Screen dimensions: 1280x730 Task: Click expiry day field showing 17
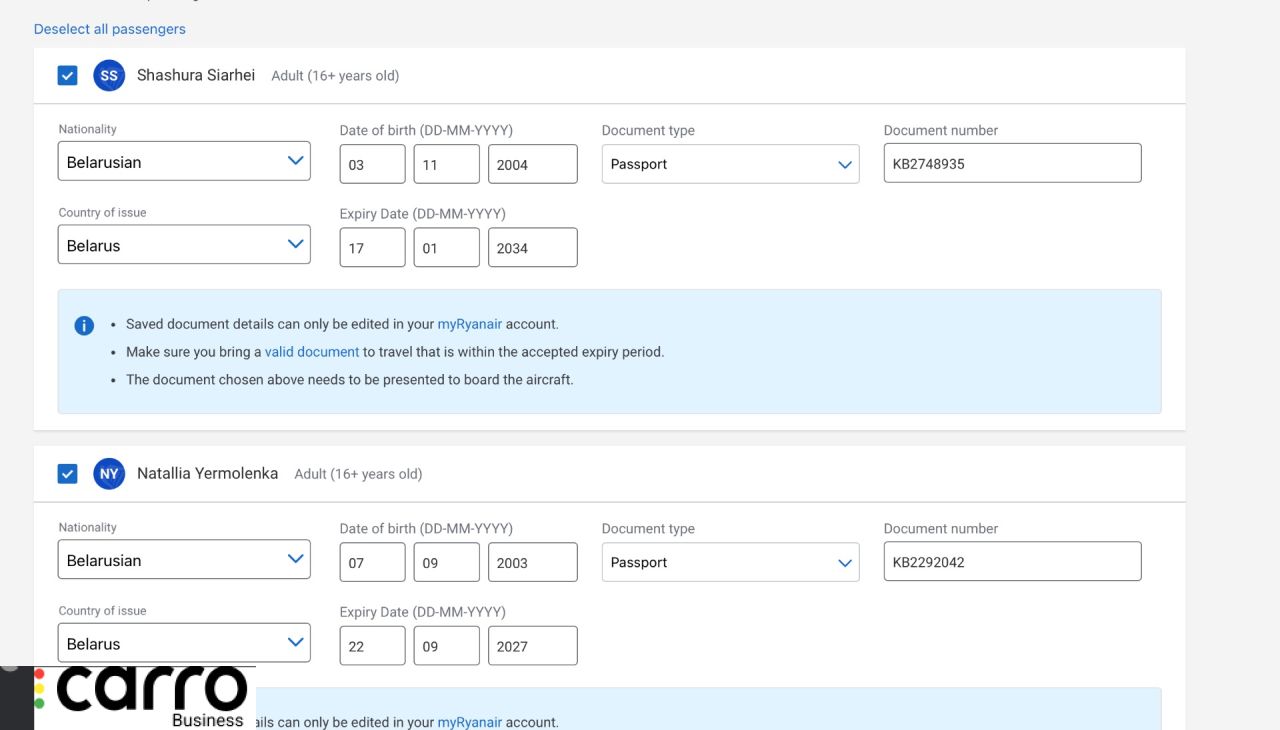click(372, 248)
